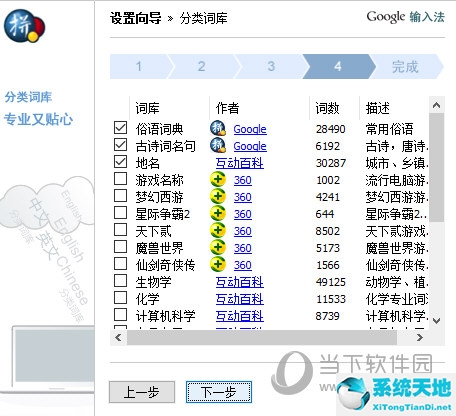The width and height of the screenshot is (456, 416).
Task: Open 互动百科 link in 计算机科学 row
Action: pos(240,316)
